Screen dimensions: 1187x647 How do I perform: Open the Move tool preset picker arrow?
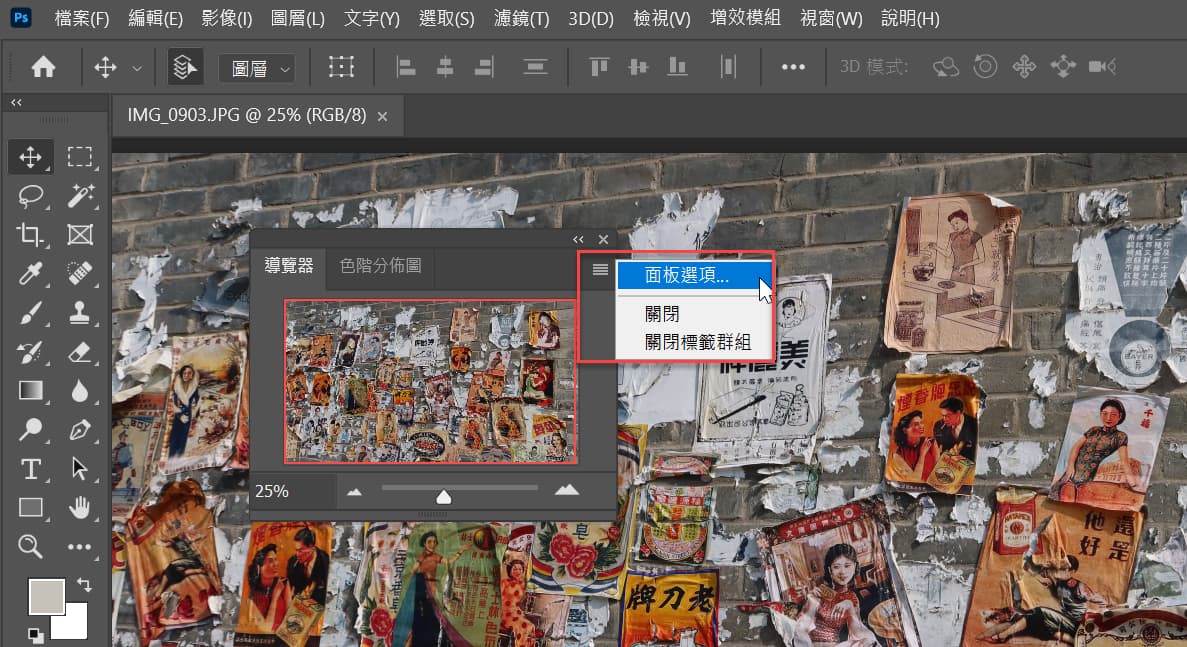click(137, 68)
